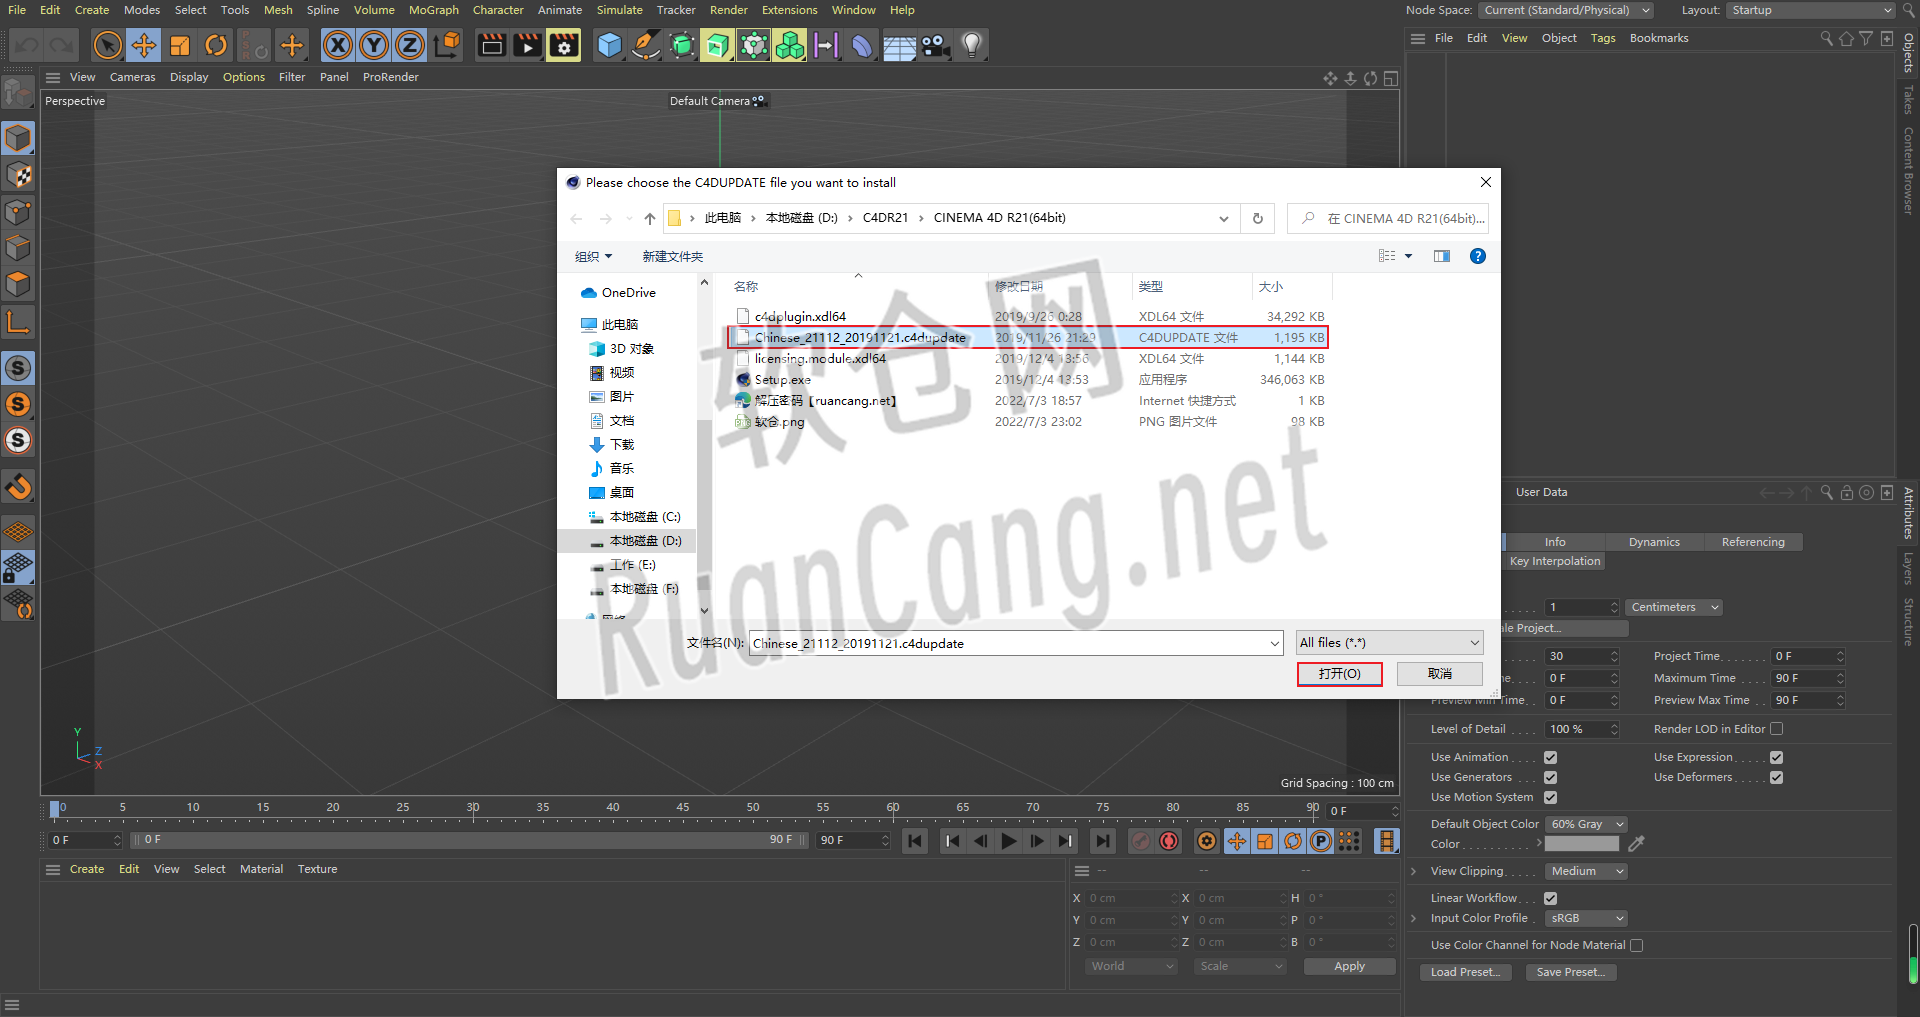Switch to Polygons mode in left toolbar
Viewport: 1920px width, 1017px height.
coord(18,284)
